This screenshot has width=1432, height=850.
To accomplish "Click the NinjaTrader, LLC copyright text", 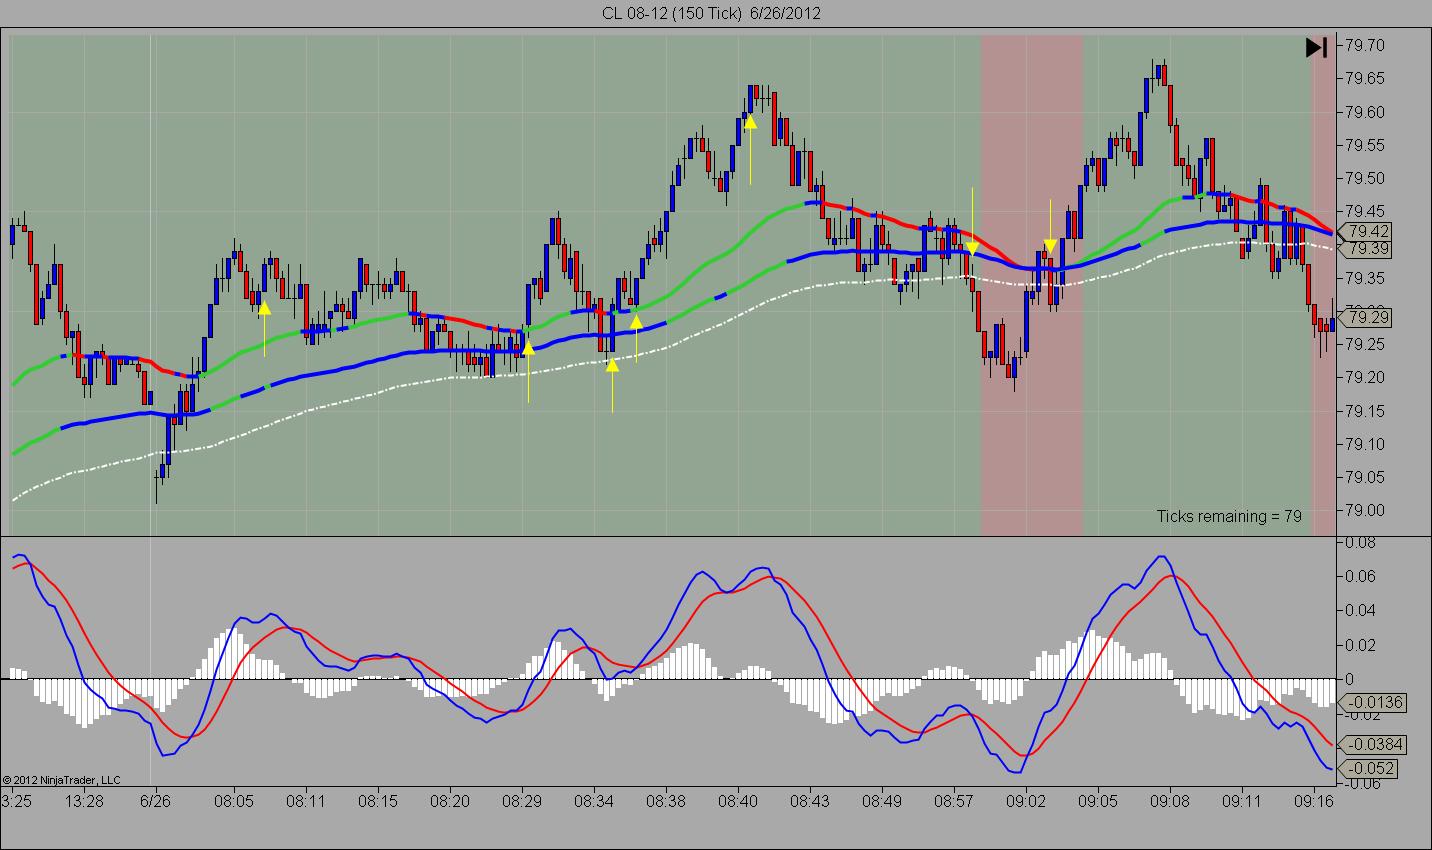I will click(62, 780).
